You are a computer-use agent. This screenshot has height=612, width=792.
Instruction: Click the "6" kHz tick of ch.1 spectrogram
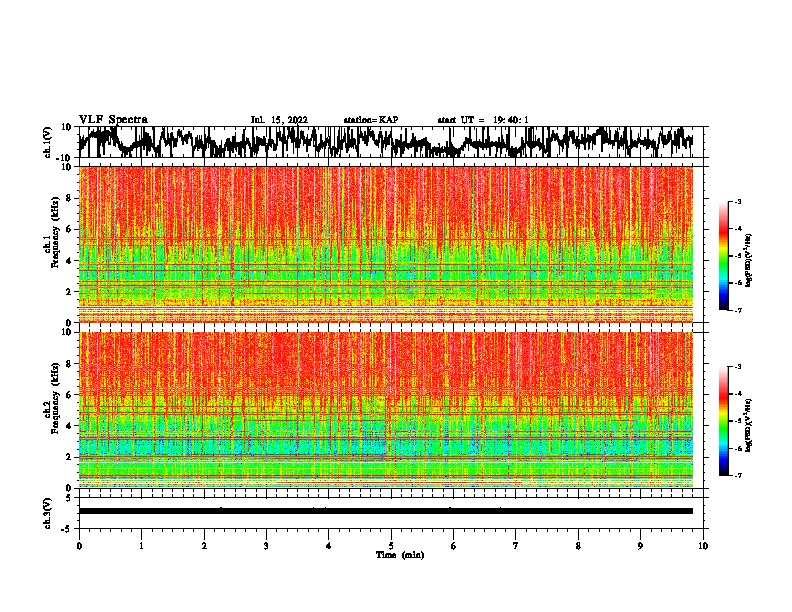pos(69,229)
